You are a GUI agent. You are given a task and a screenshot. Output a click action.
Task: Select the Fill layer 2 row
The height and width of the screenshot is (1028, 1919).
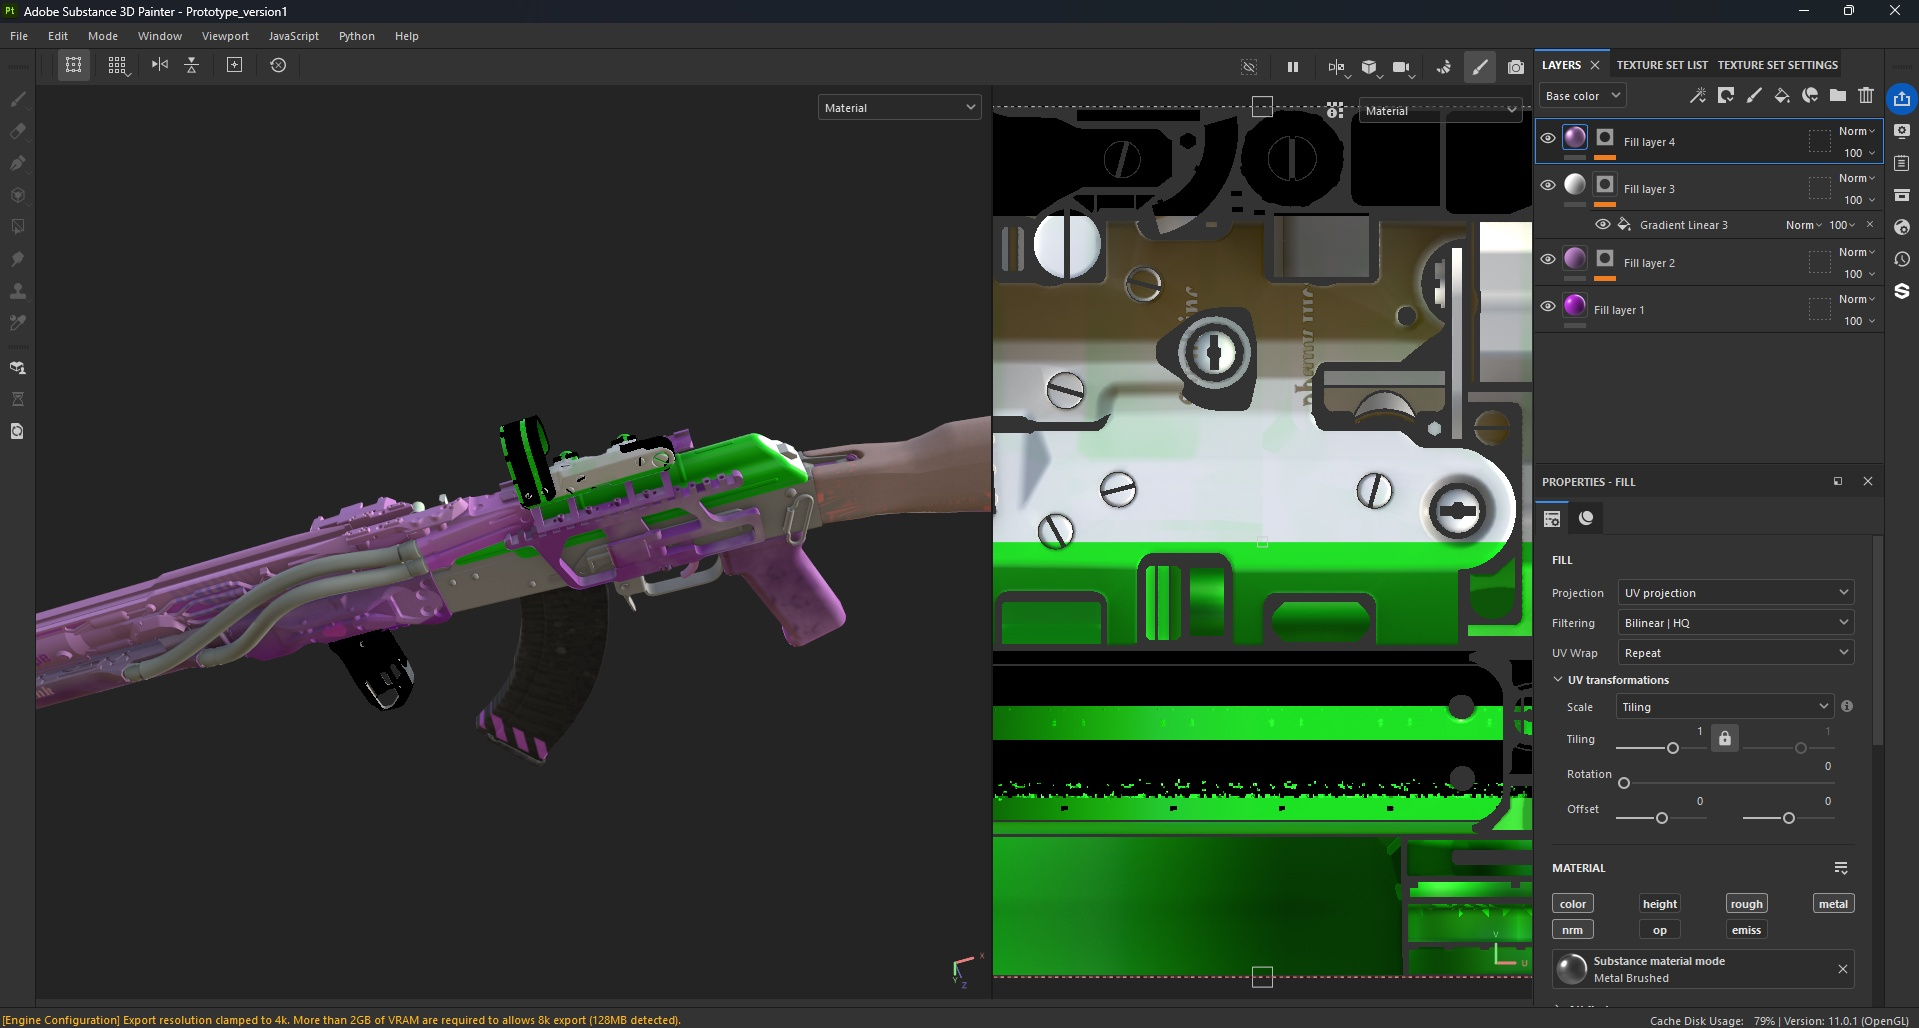1700,263
